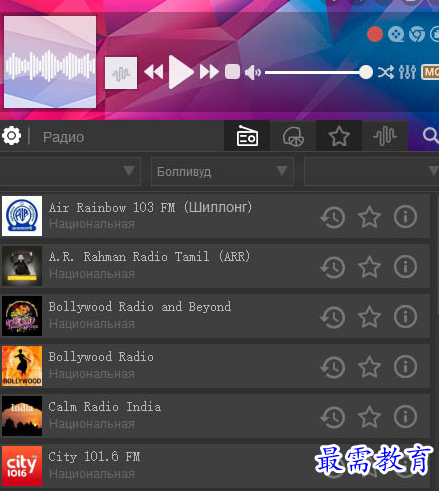Open the lemon-shaped tab icon
The image size is (439, 491).
pyautogui.click(x=293, y=136)
